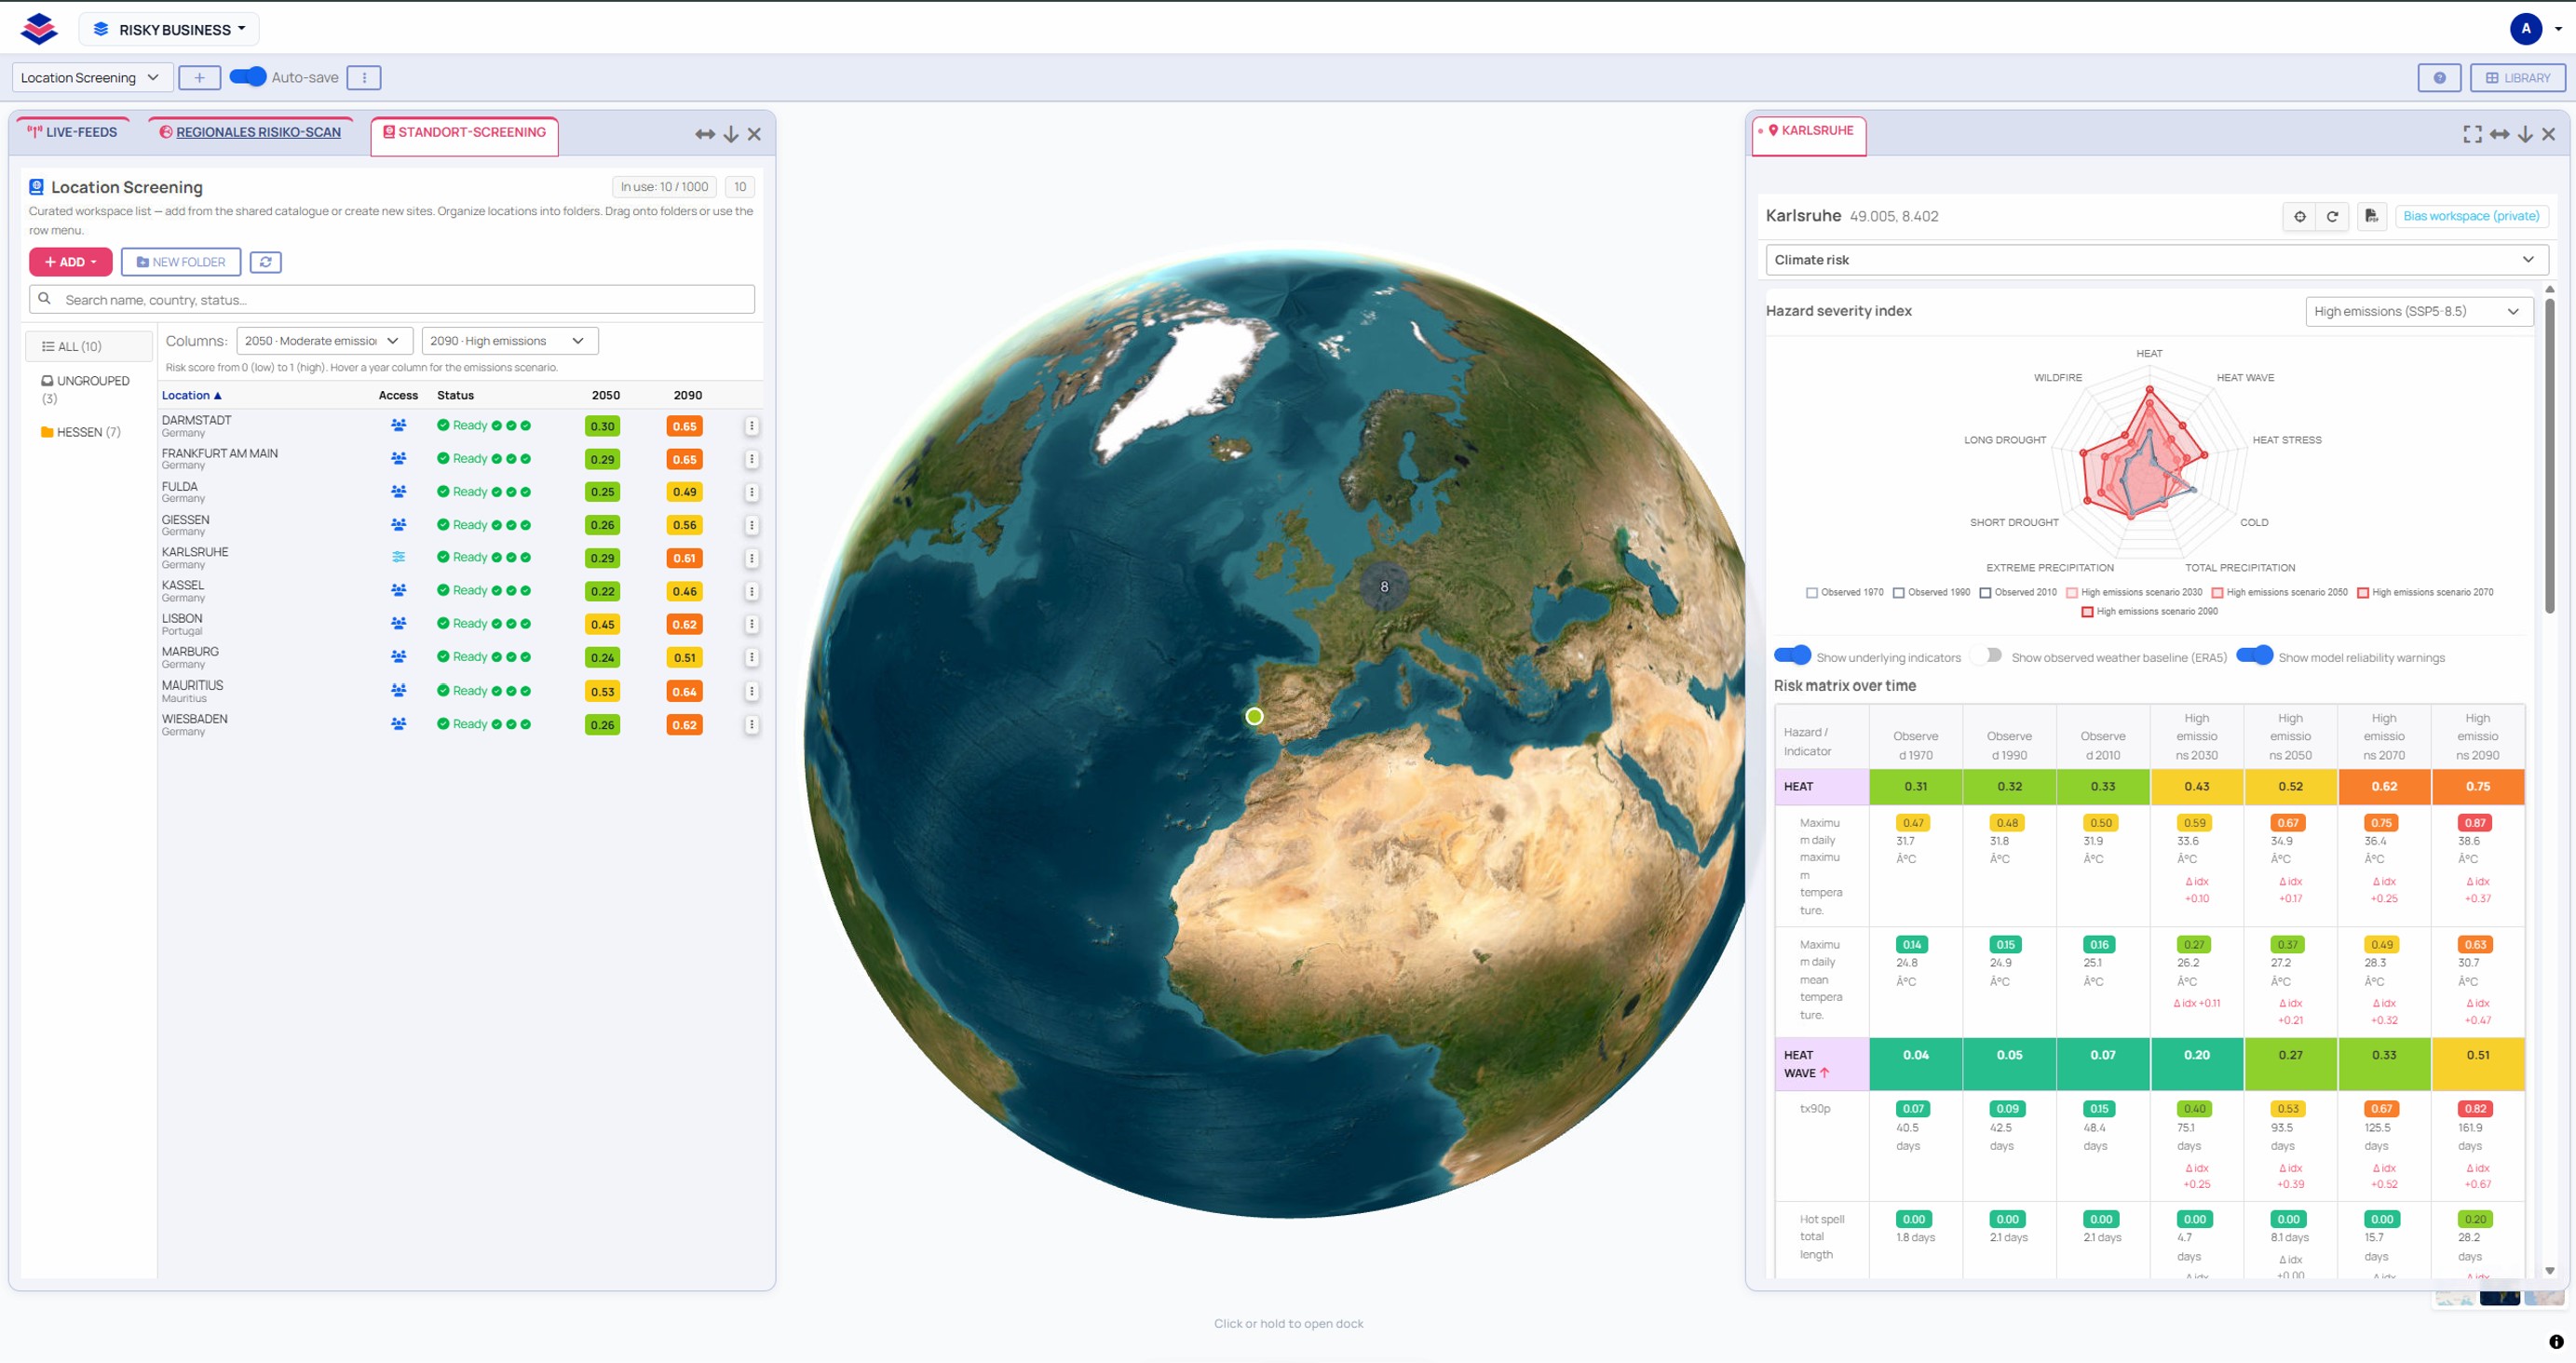Click Mauritius 2050 risk score 0.53

pos(602,692)
